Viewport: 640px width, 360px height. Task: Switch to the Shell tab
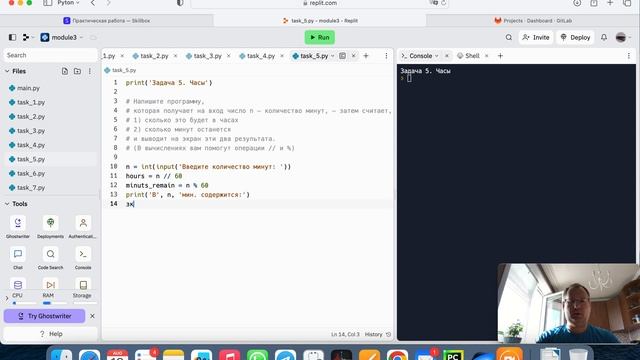[x=468, y=56]
